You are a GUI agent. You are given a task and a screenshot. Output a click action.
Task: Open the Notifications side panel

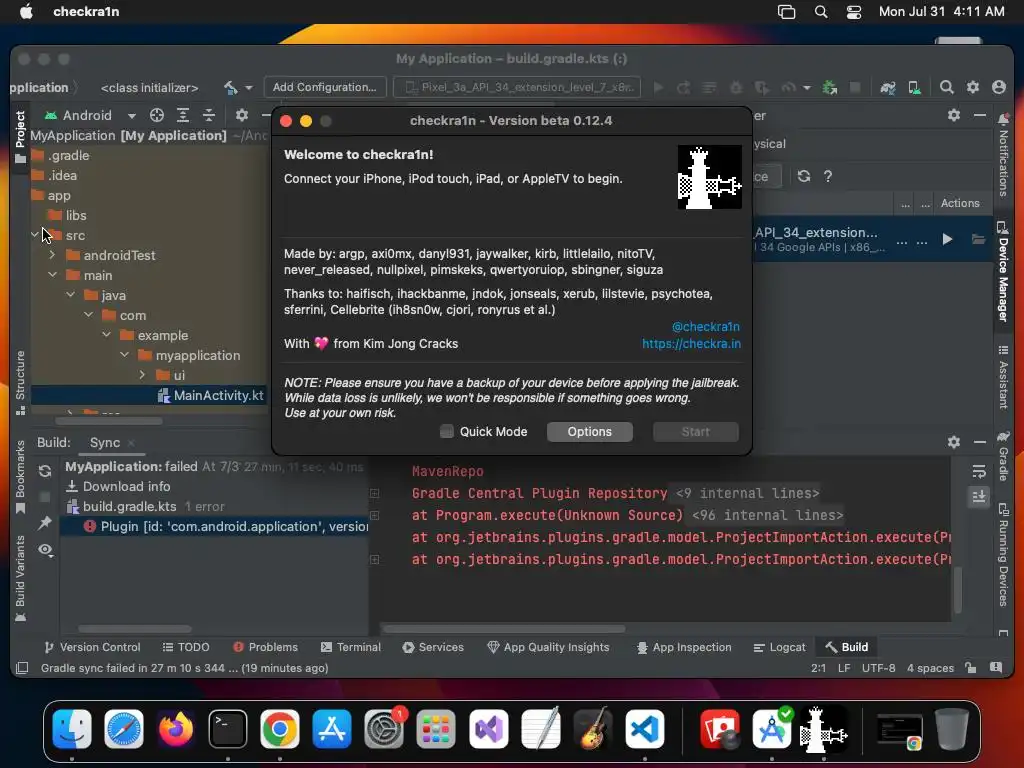pyautogui.click(x=1003, y=155)
